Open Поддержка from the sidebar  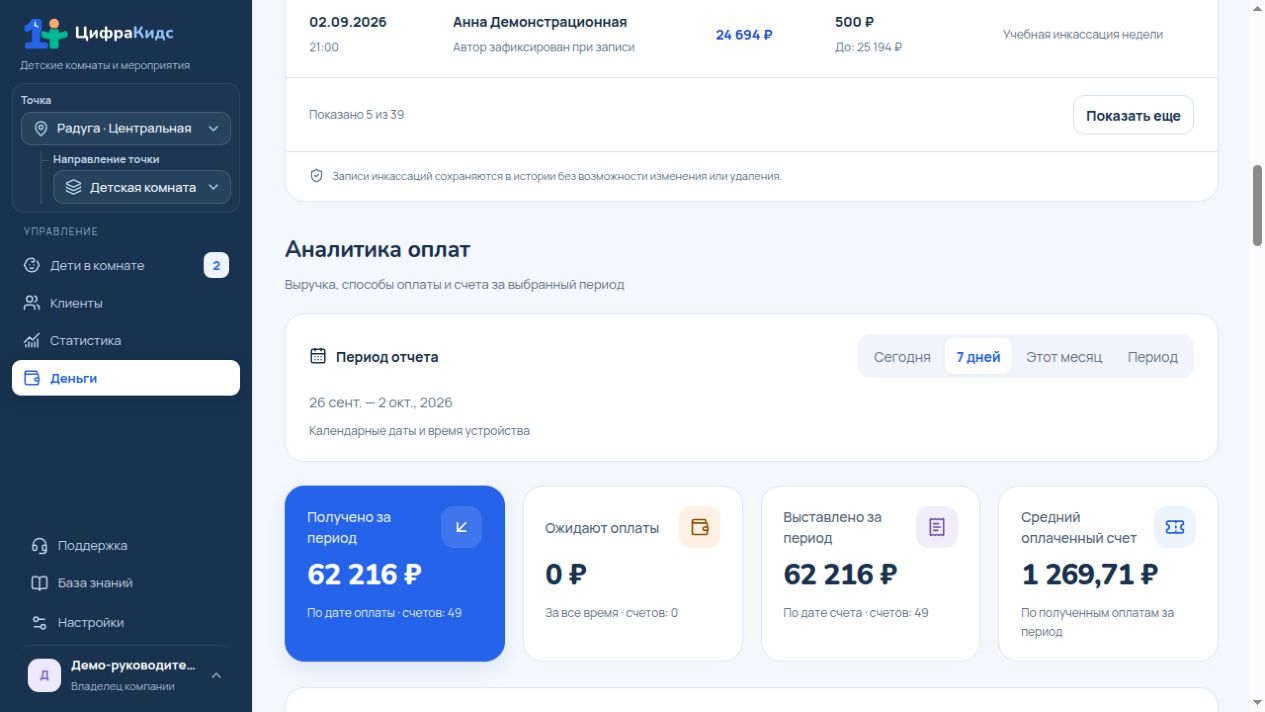pyautogui.click(x=126, y=546)
